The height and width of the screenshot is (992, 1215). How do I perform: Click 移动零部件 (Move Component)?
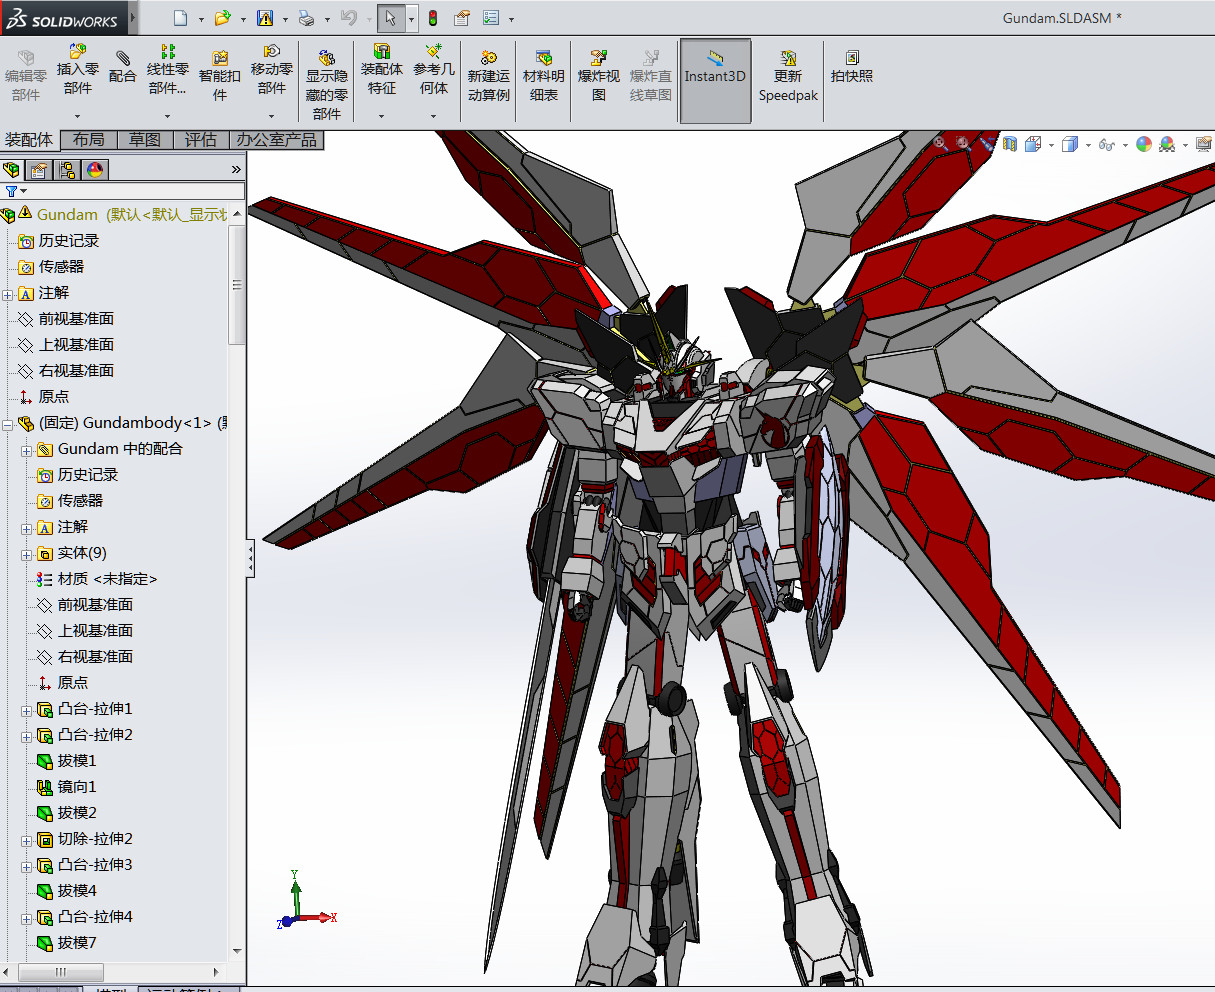(271, 68)
